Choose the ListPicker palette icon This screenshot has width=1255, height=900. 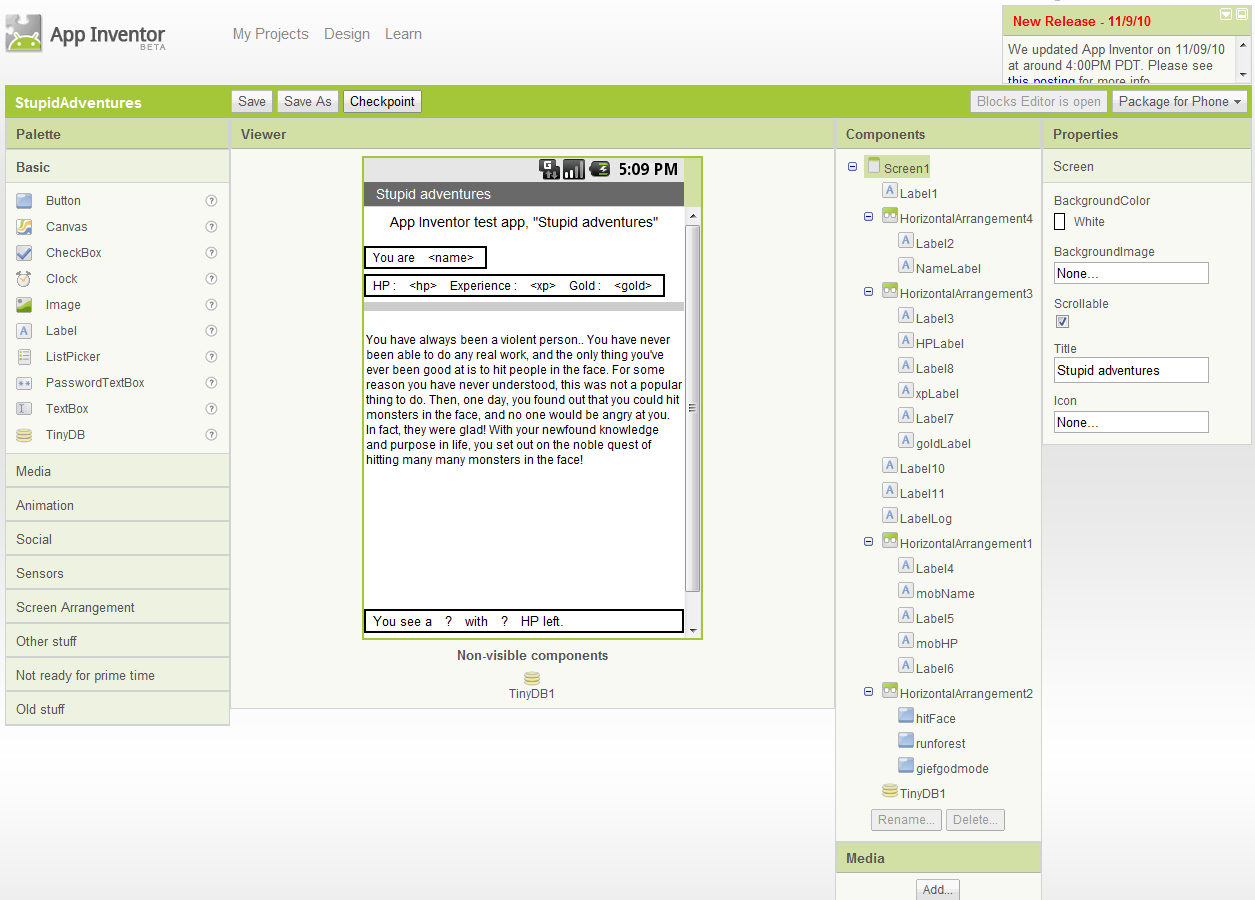pyautogui.click(x=24, y=357)
